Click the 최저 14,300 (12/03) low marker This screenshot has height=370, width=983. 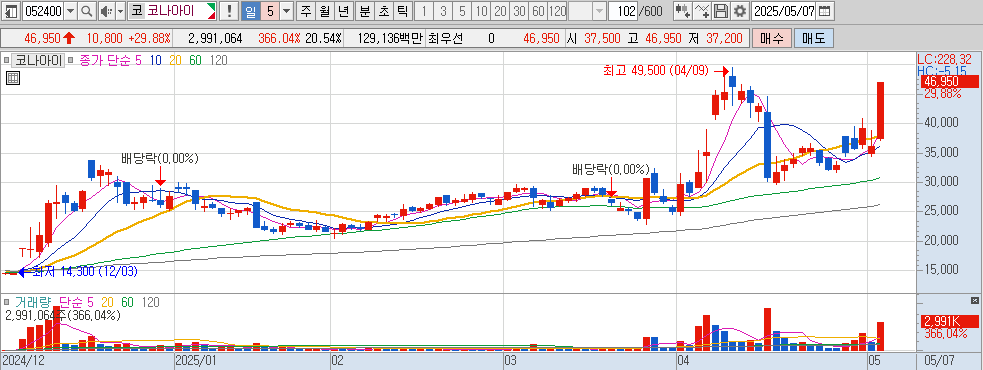[84, 272]
